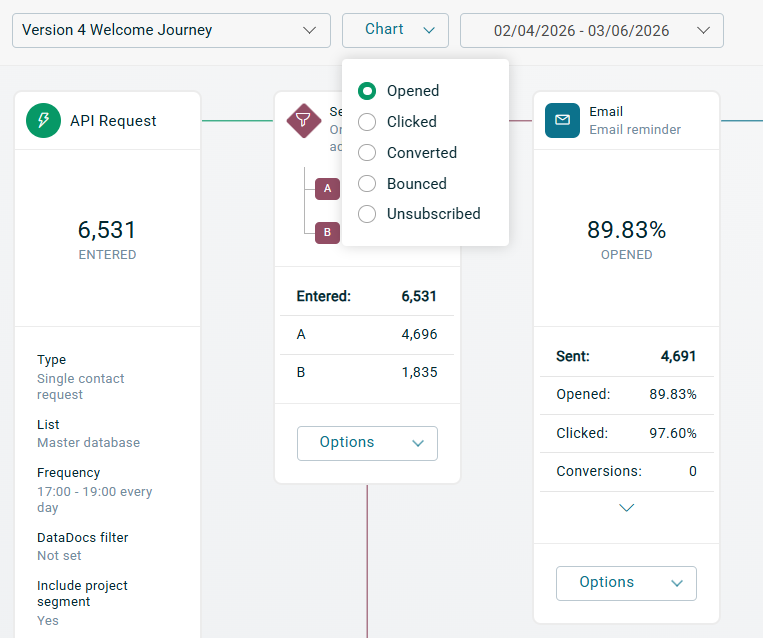Screen dimensions: 763x638
Task: Open Options on the segment card
Action: 367,443
